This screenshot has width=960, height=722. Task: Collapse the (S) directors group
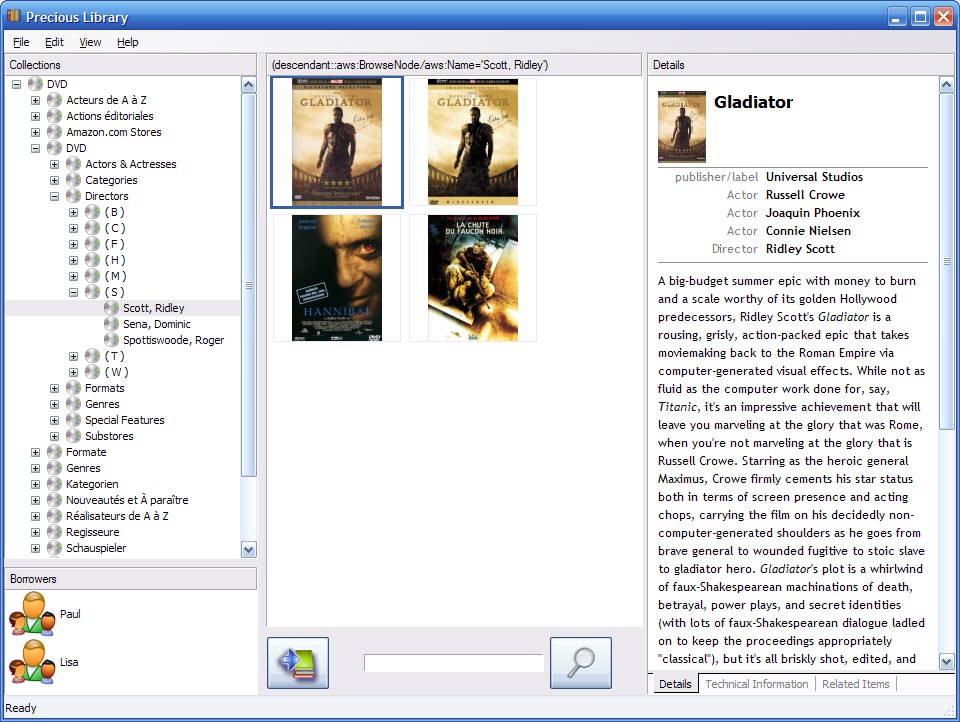73,292
